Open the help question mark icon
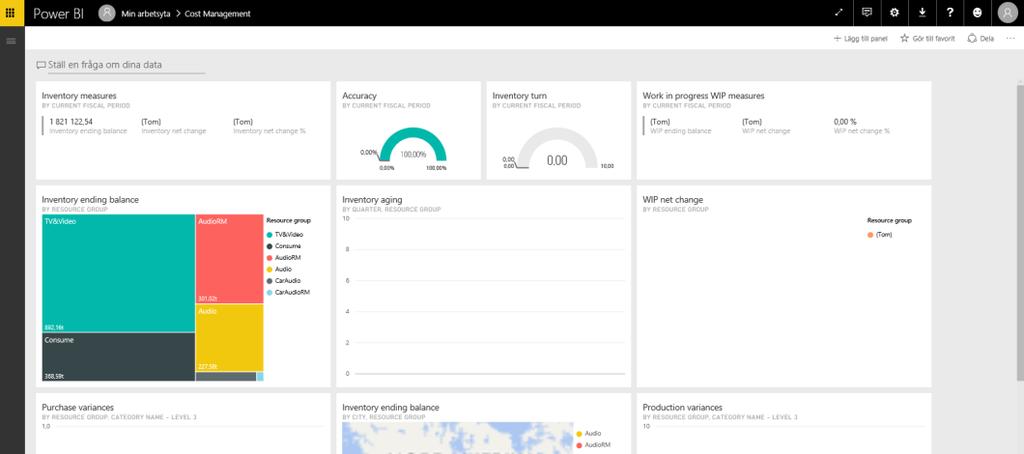The width and height of the screenshot is (1024, 454). [x=950, y=13]
